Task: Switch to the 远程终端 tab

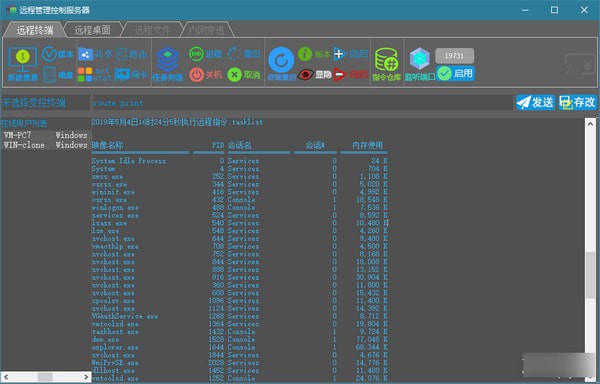Action: [35, 30]
